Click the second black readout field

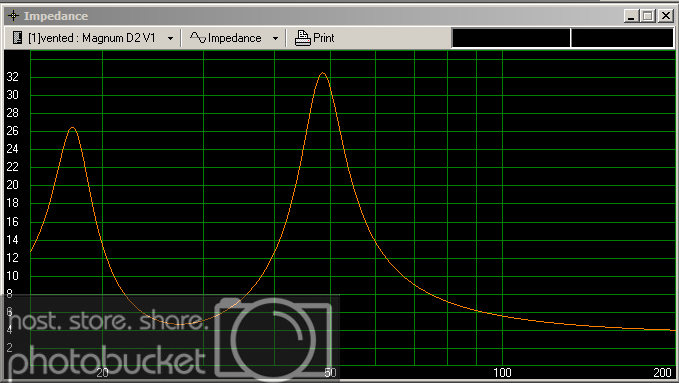(x=622, y=38)
